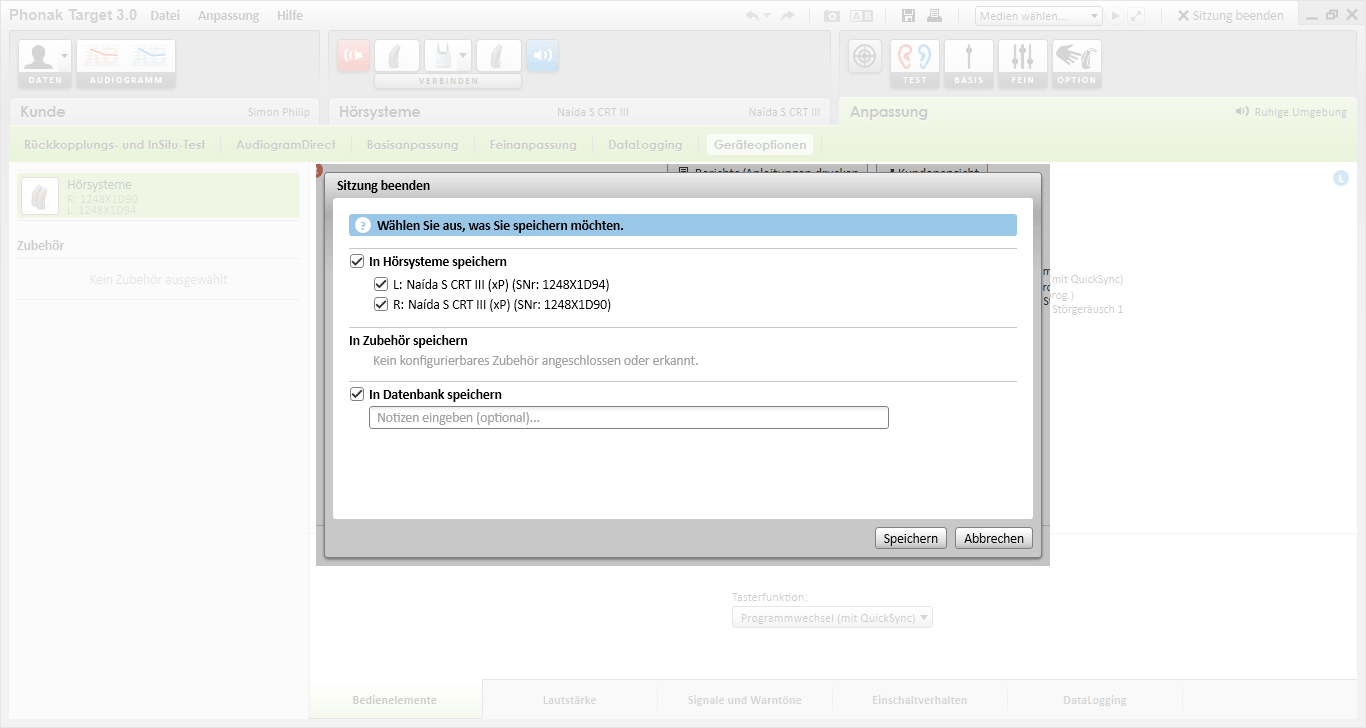Image resolution: width=1366 pixels, height=728 pixels.
Task: Click Speichern button in dialog
Action: pos(911,538)
